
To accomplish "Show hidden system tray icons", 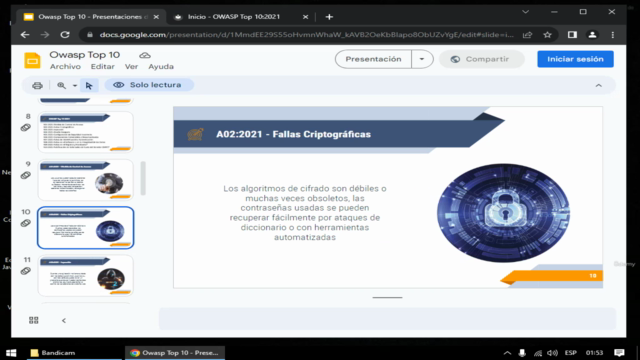I will pos(507,353).
